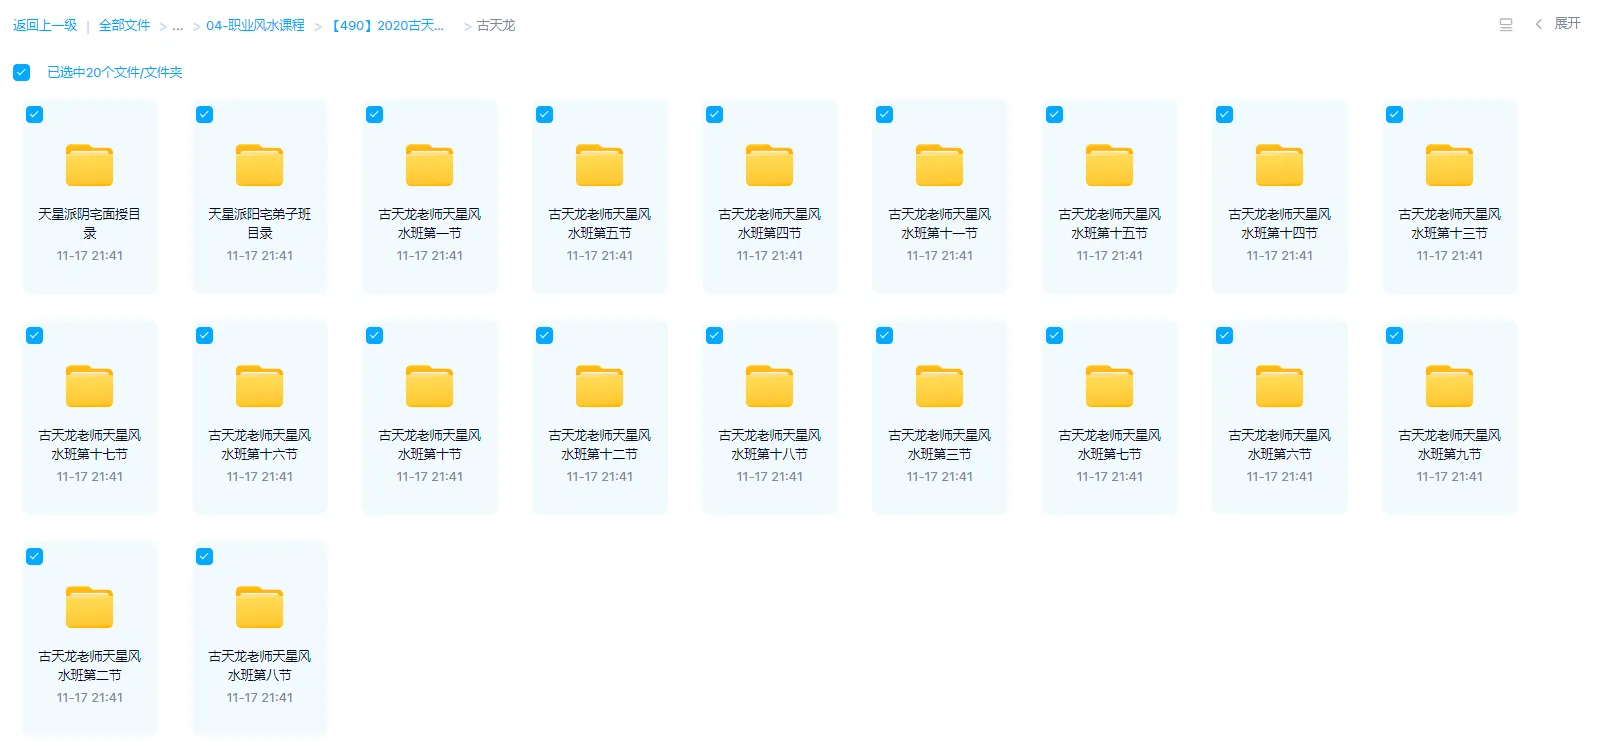Open folder icon for 水班第十八节

point(769,386)
